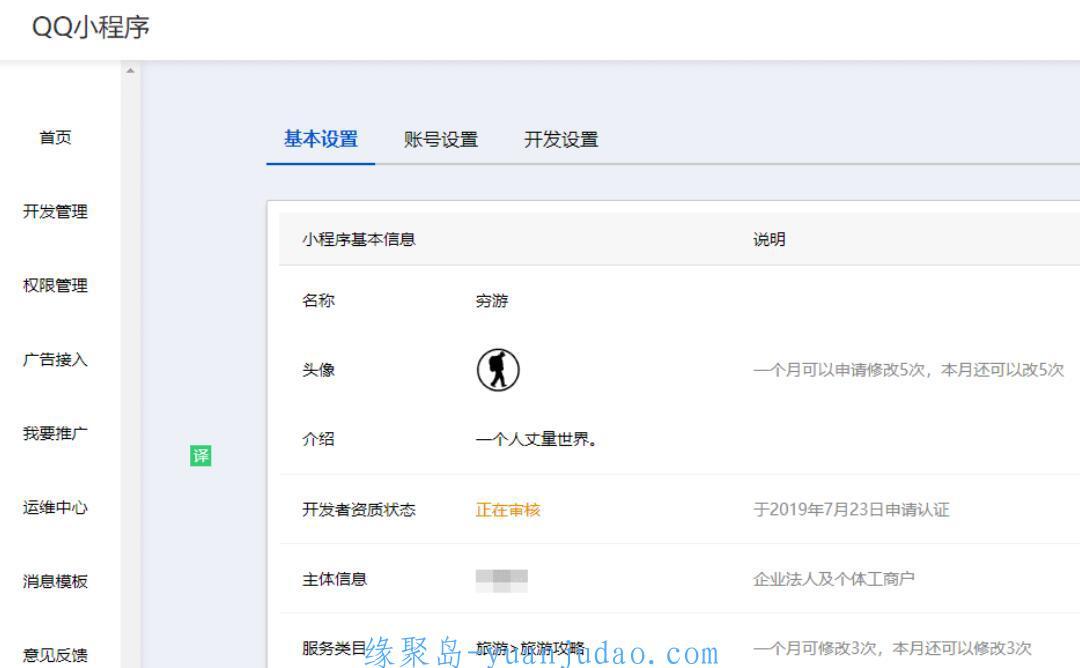
Task: Open 消息模板 sidebar item
Action: (55, 581)
